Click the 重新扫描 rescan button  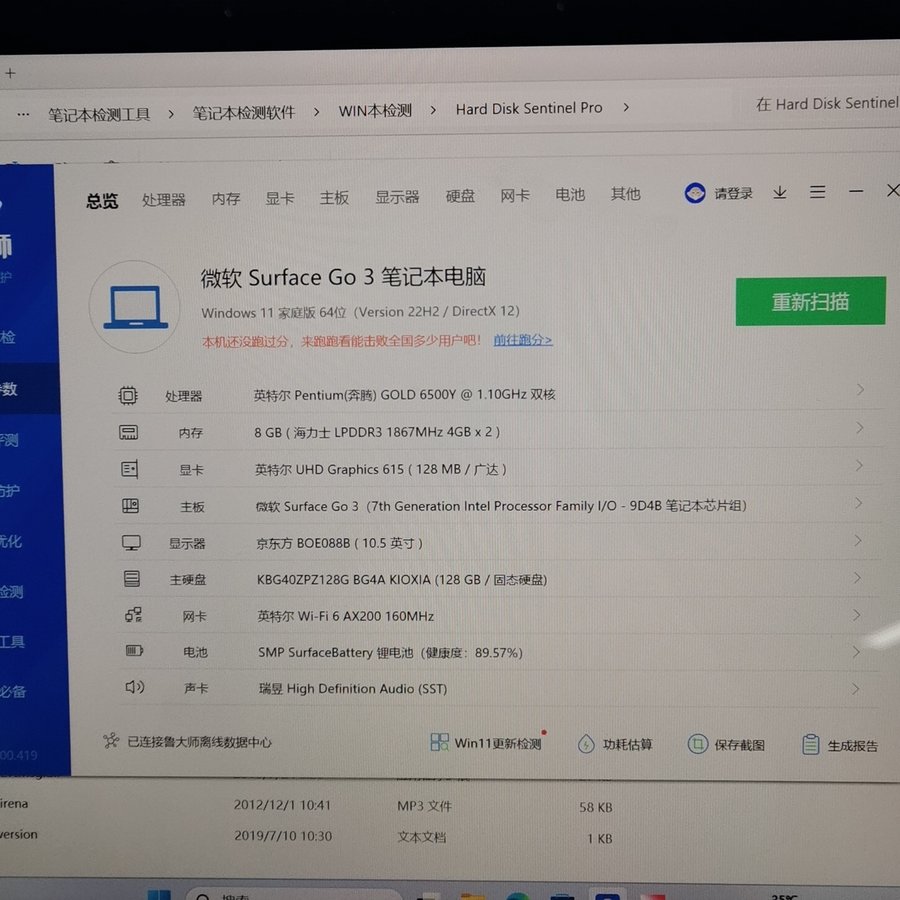click(810, 301)
